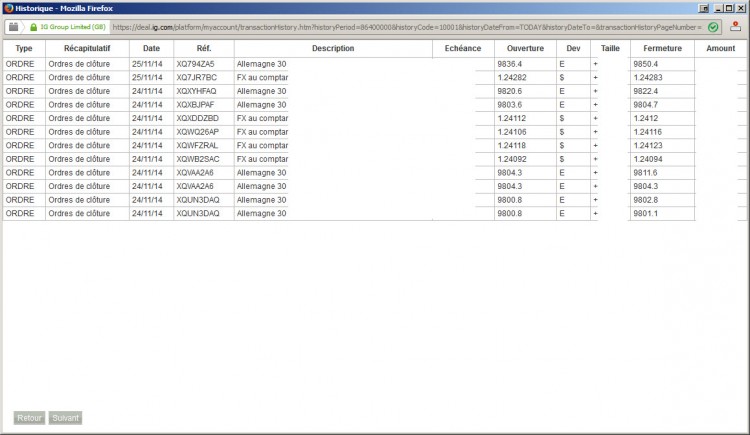This screenshot has width=750, height=435.
Task: Click closing value 9802.8
Action: [x=646, y=200]
